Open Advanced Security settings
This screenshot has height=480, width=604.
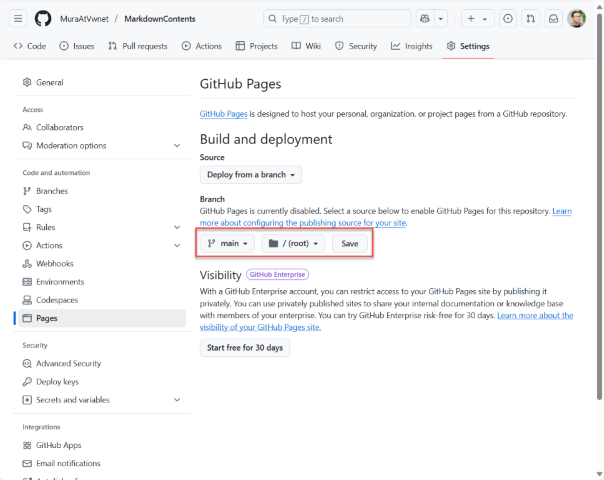pos(100,364)
